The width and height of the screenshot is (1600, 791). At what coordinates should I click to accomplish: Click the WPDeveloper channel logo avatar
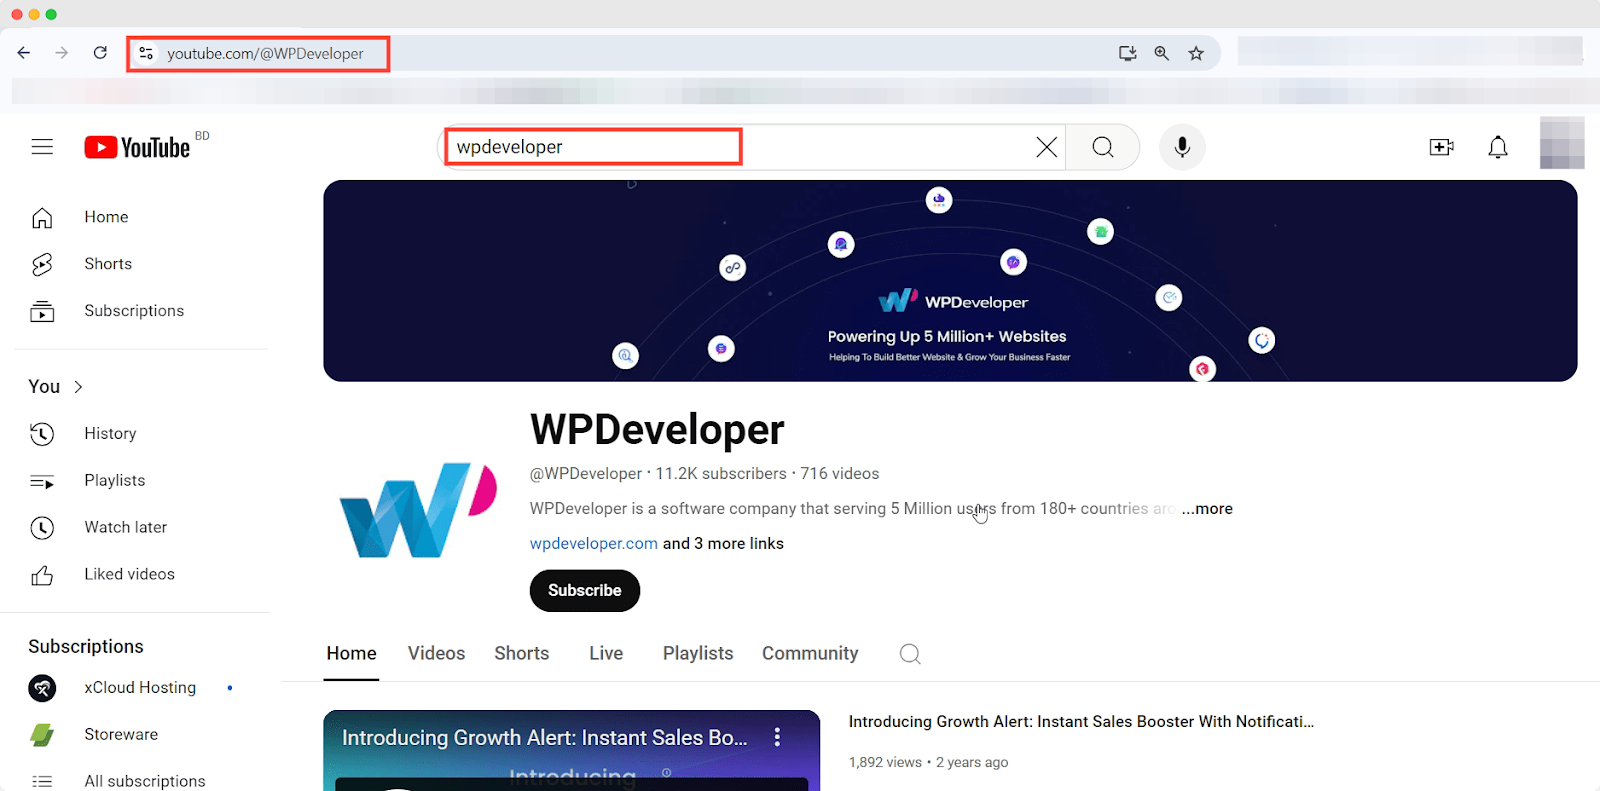pyautogui.click(x=418, y=510)
